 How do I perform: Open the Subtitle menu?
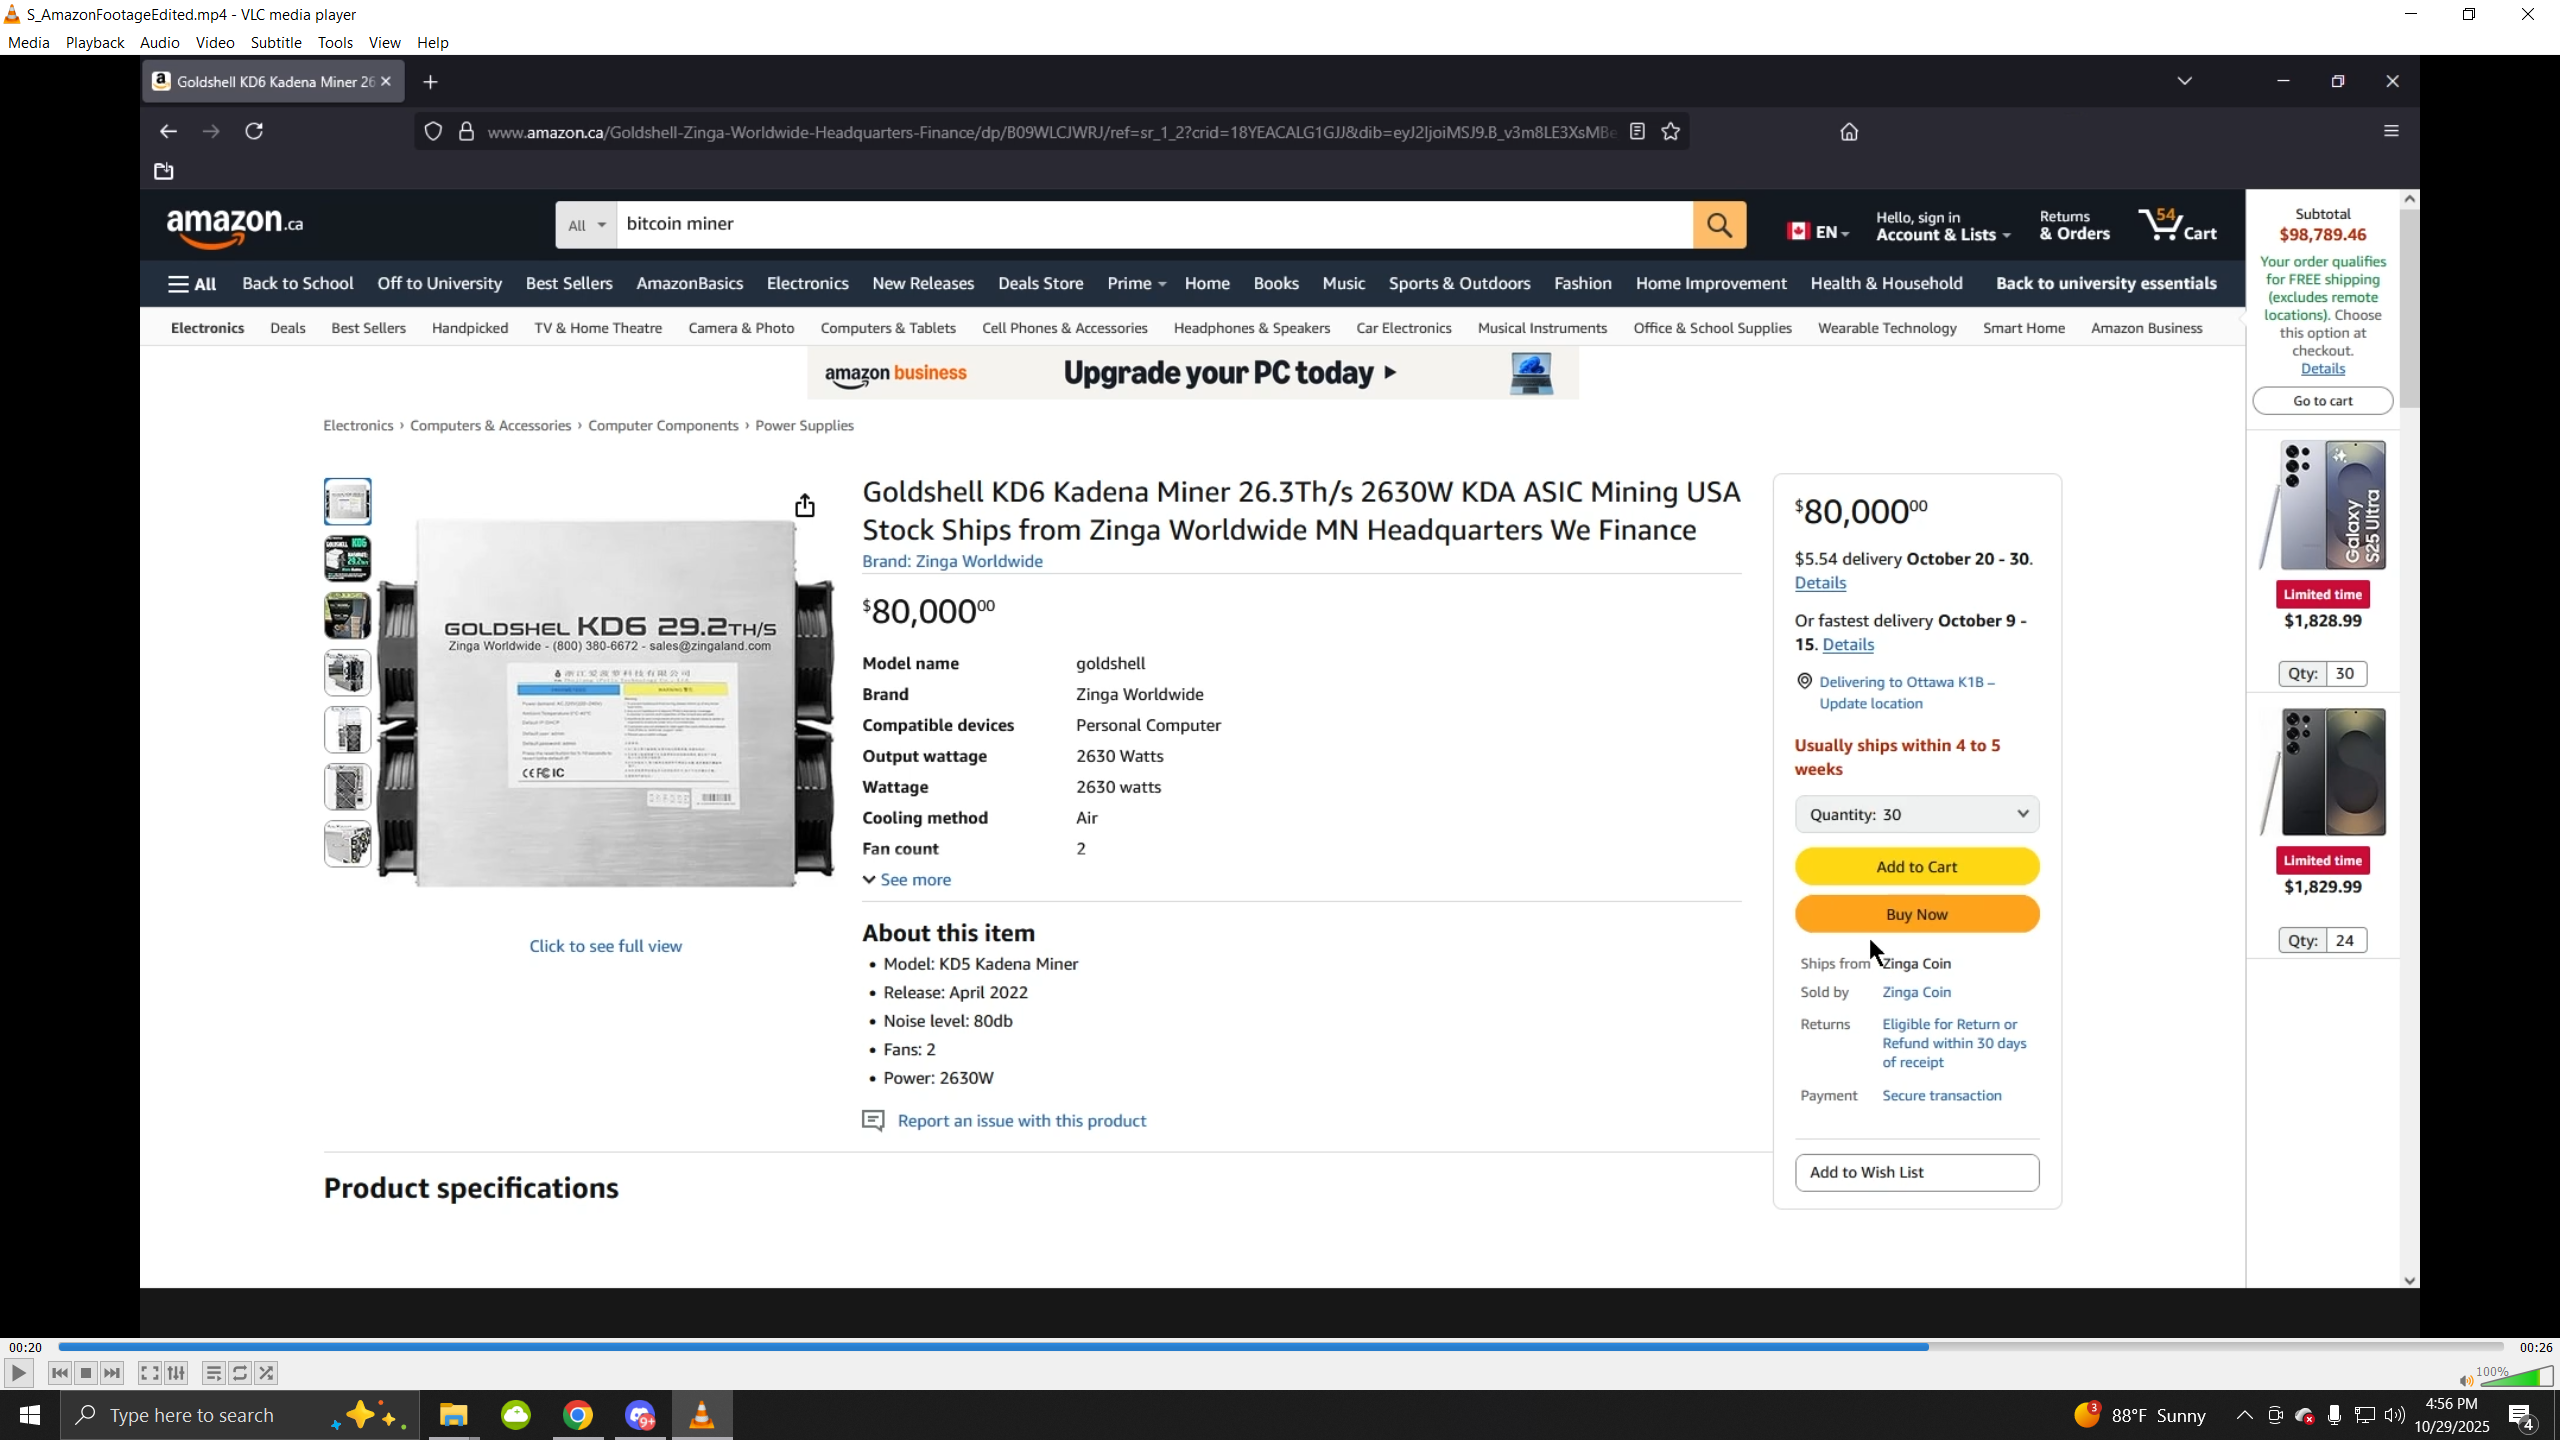click(x=276, y=42)
